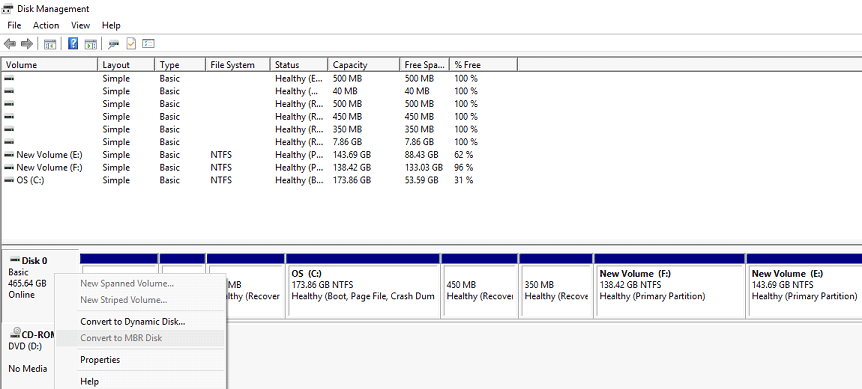Choose Help in the context menu
This screenshot has height=389, width=862.
(x=141, y=381)
